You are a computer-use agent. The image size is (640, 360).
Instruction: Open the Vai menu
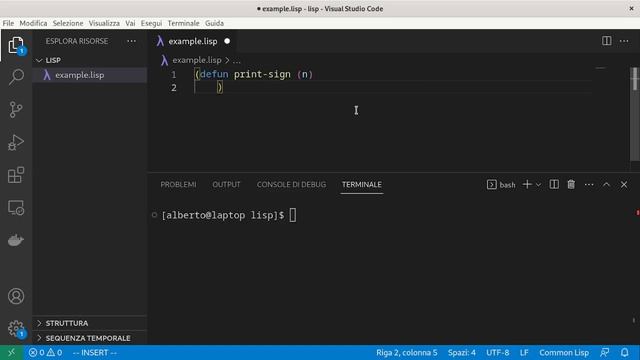tap(130, 23)
